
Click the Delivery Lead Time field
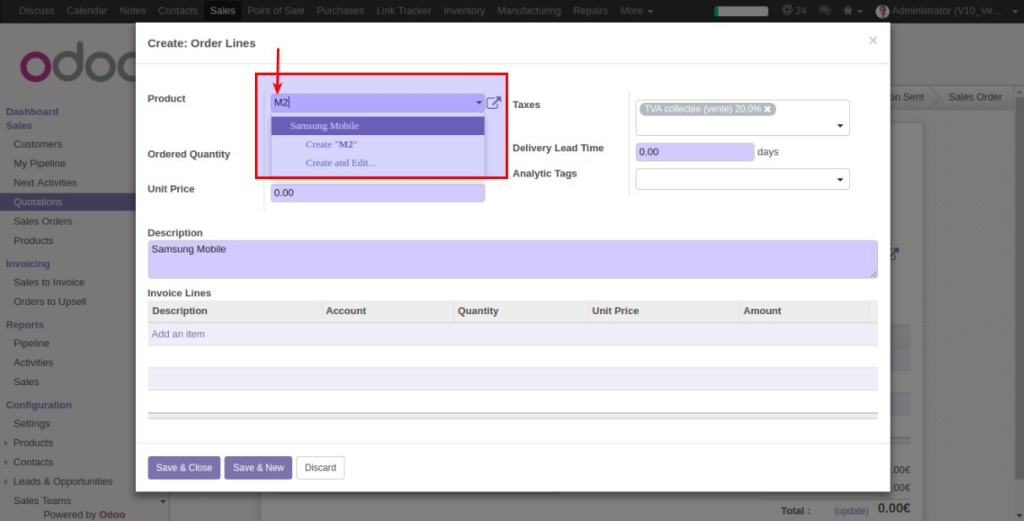tap(694, 152)
